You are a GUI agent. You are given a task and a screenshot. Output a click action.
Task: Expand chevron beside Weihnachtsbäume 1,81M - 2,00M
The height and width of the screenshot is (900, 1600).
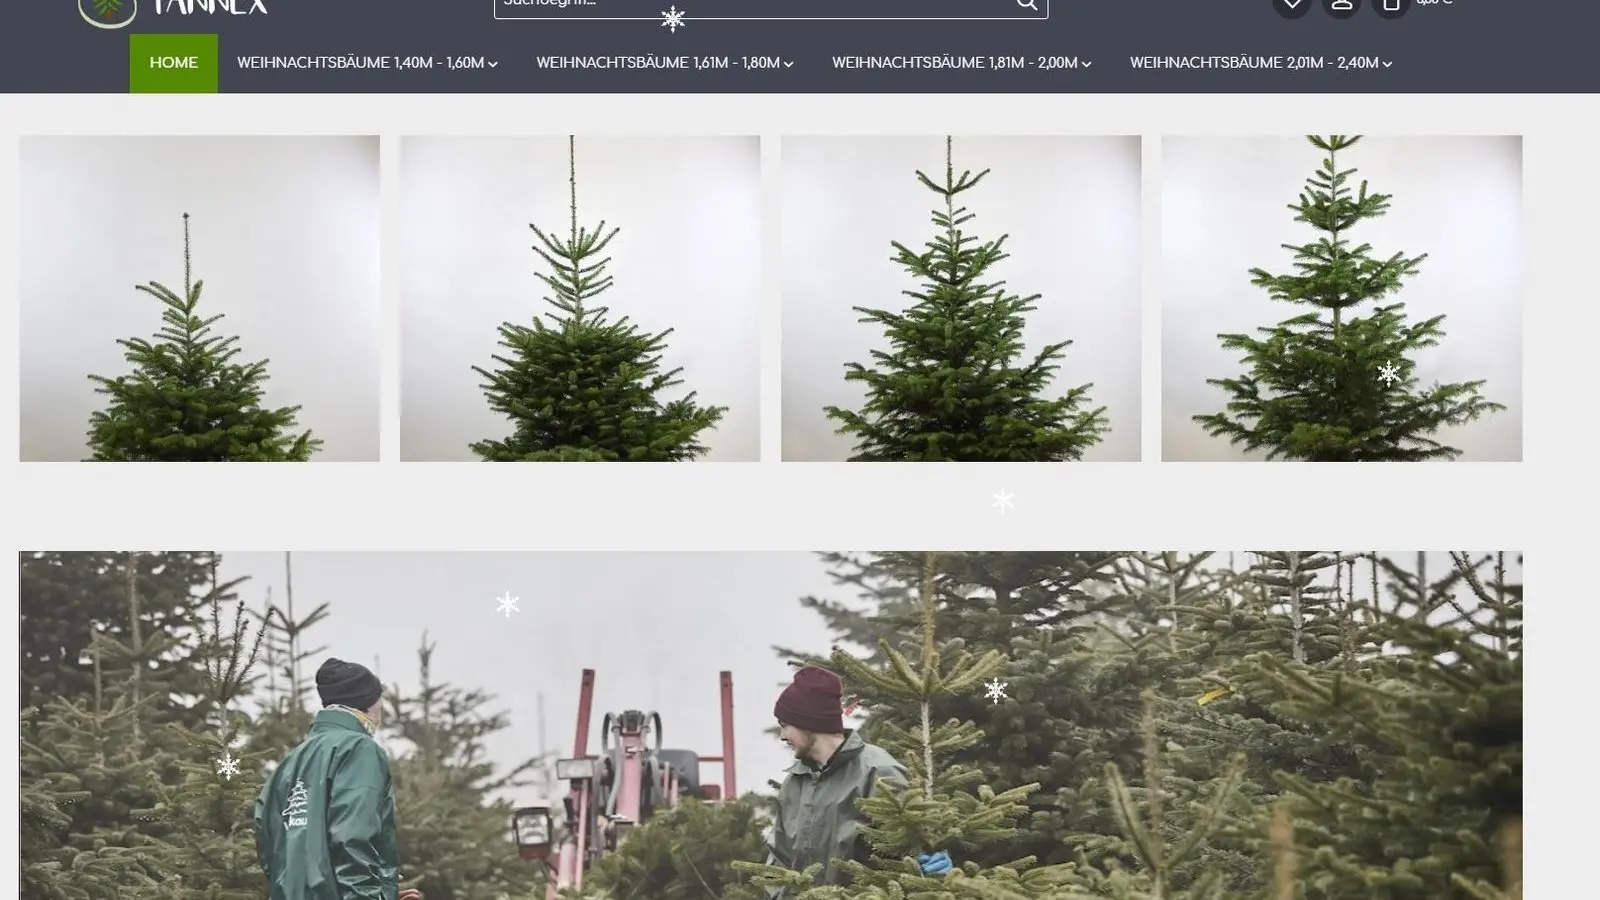tap(1087, 64)
